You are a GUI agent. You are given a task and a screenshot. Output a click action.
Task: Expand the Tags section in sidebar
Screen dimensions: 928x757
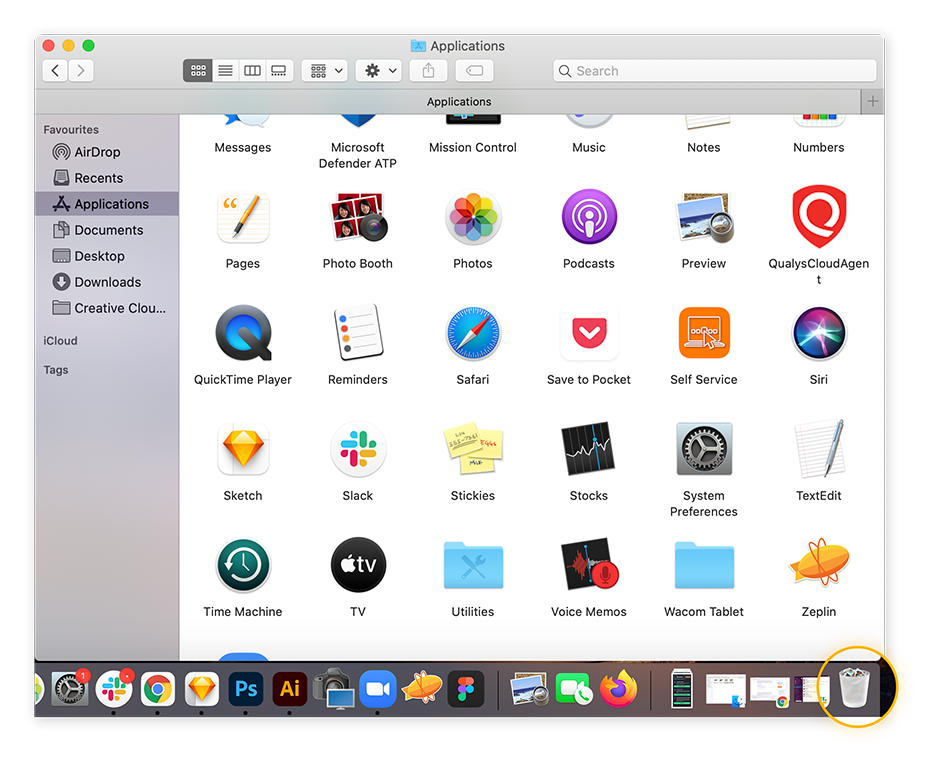pyautogui.click(x=62, y=370)
